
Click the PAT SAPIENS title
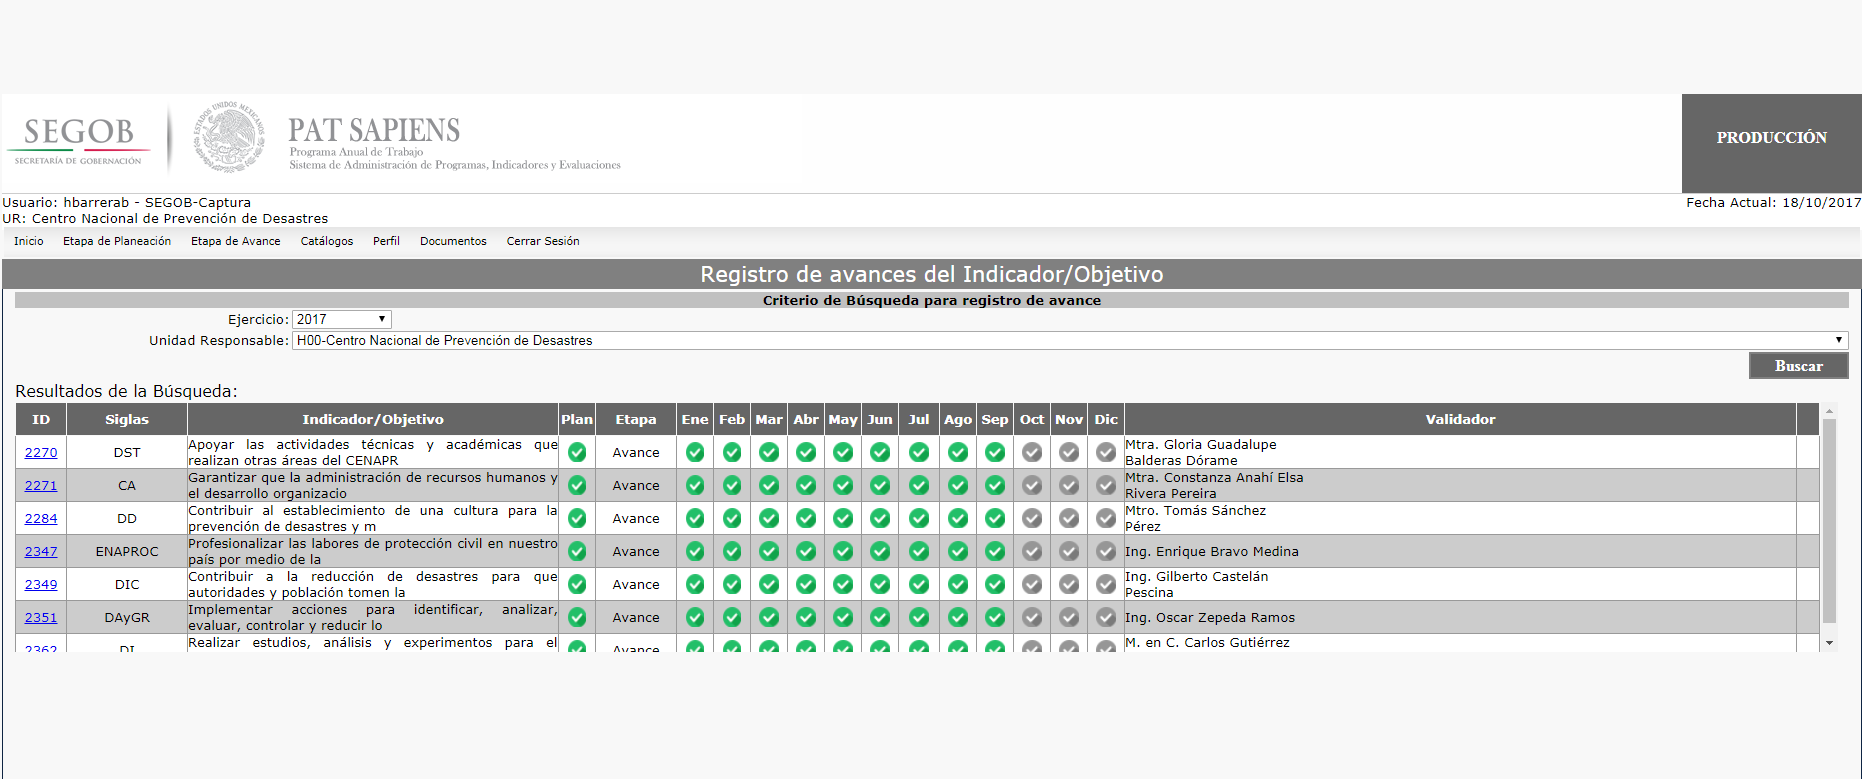(x=374, y=130)
